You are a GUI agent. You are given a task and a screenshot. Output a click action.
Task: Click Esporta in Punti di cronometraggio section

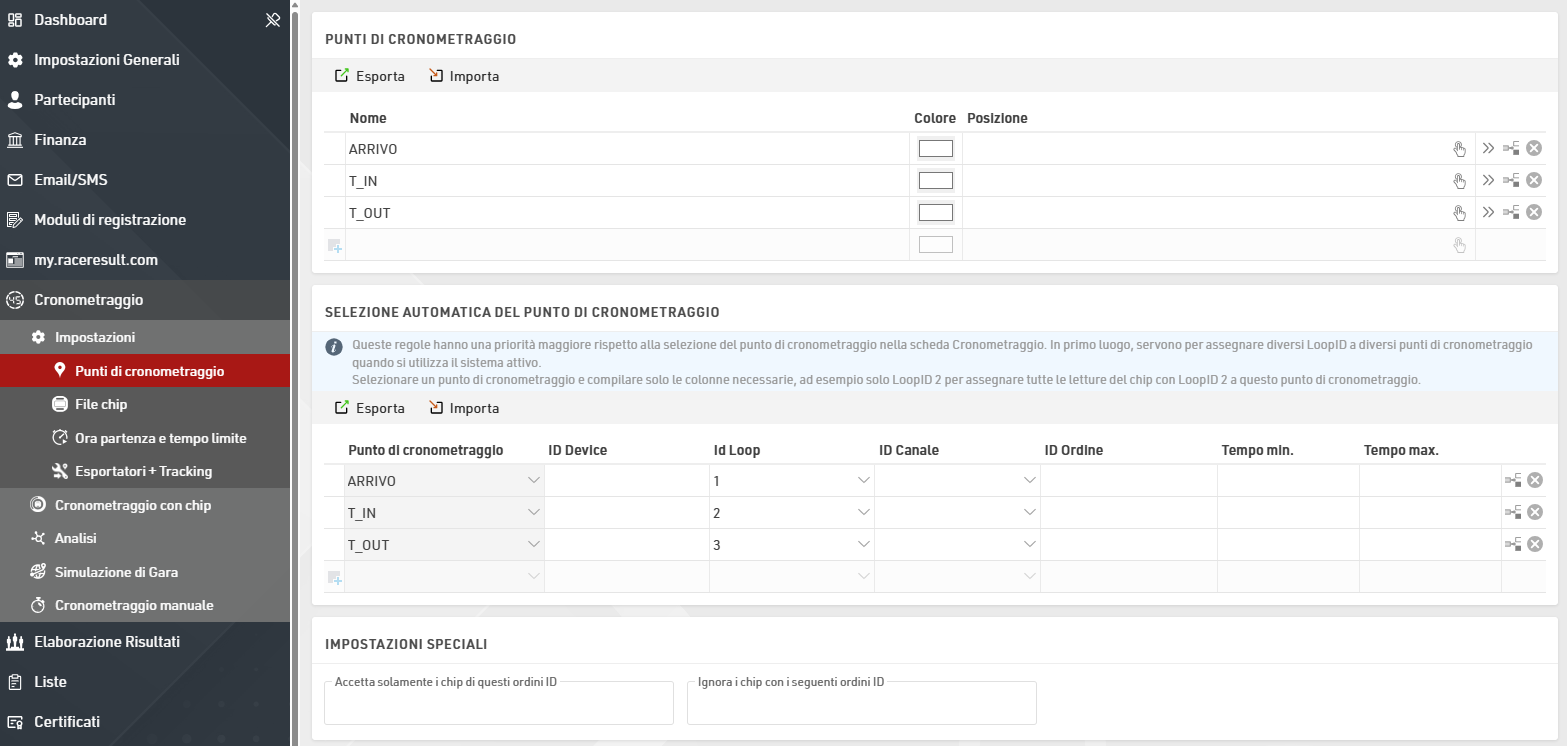tap(369, 76)
